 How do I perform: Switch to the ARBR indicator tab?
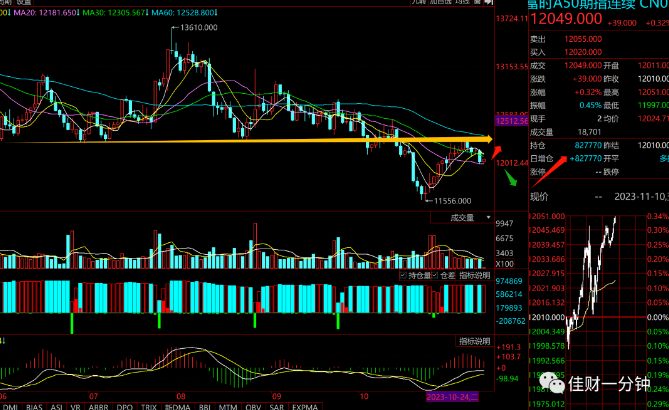coord(99,407)
